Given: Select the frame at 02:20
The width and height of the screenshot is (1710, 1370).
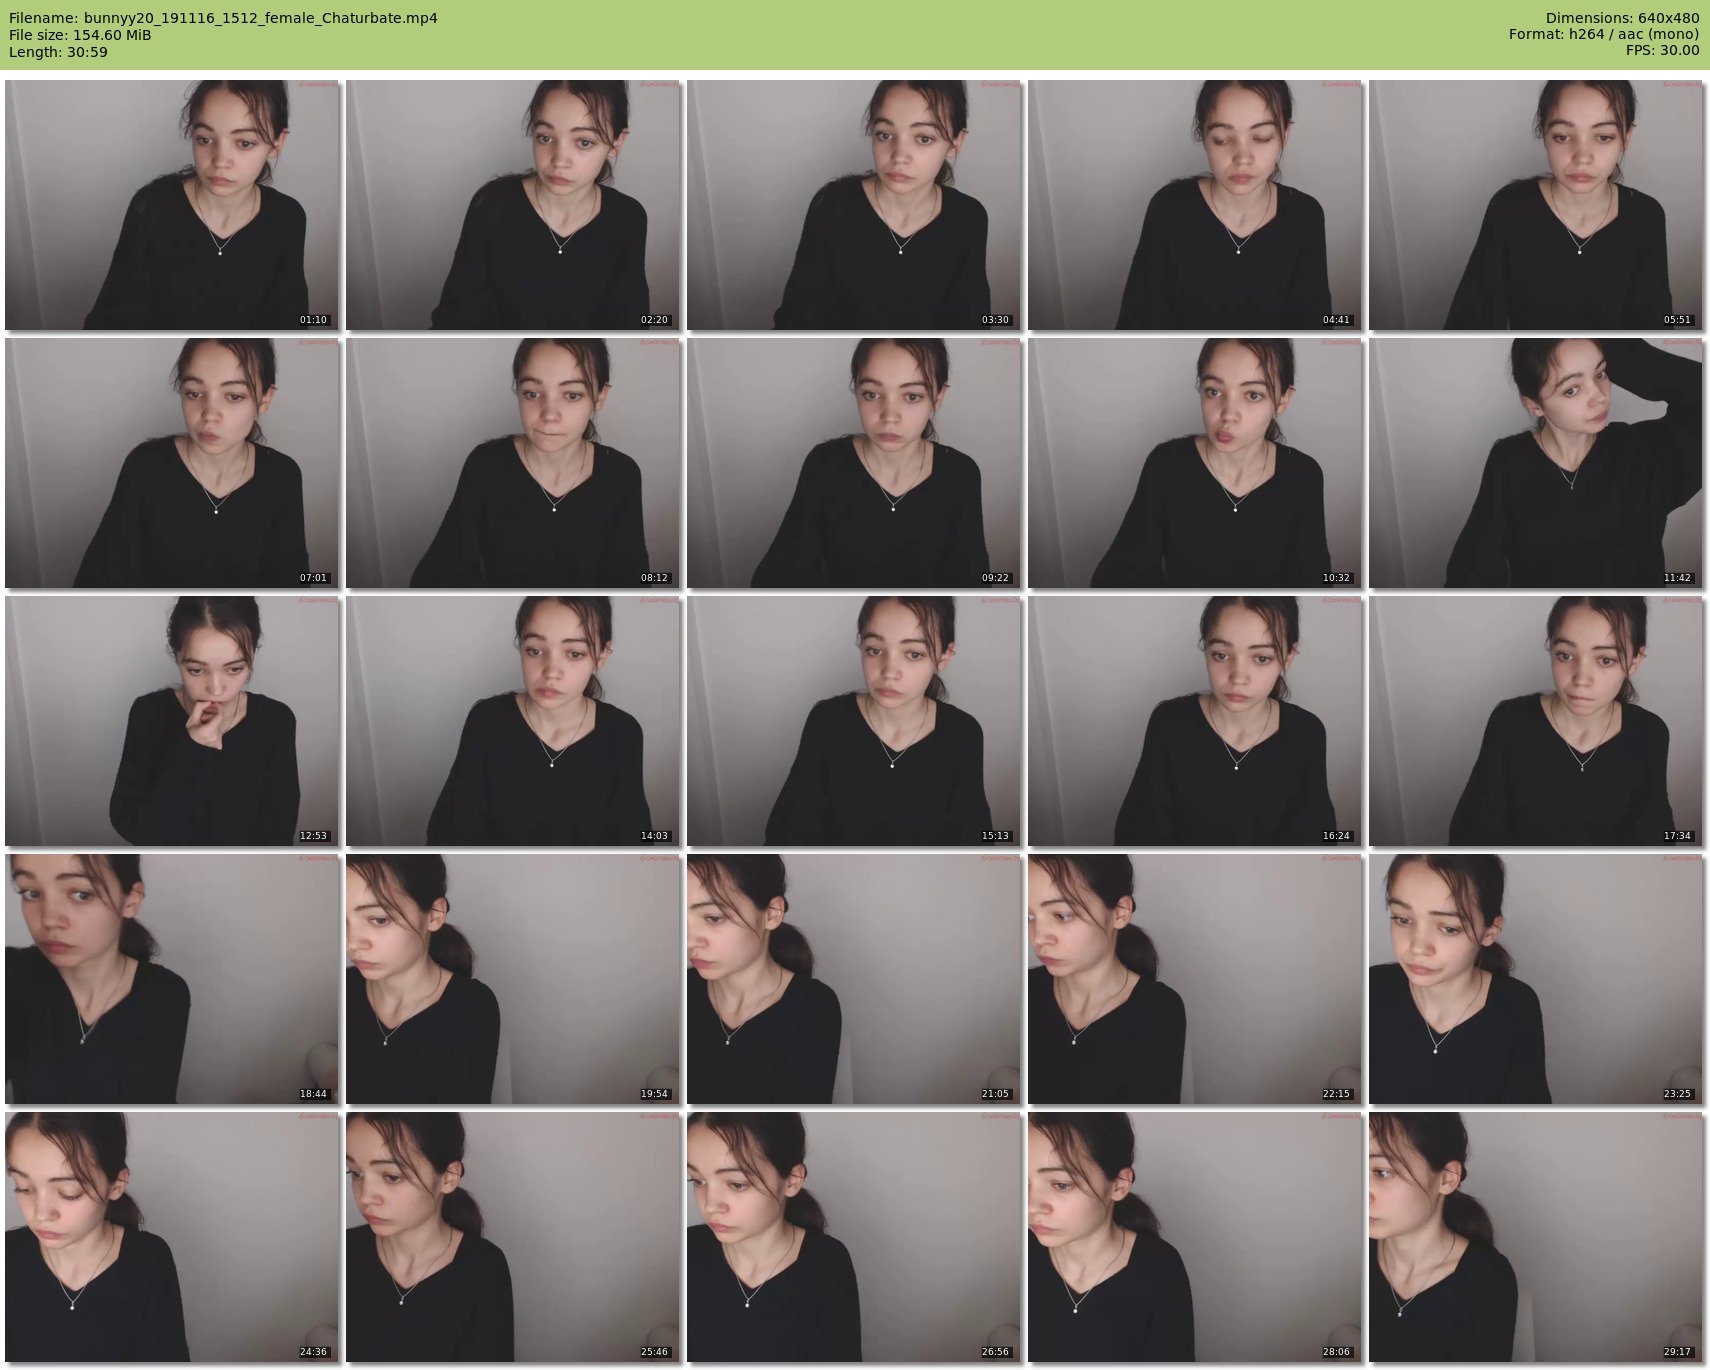Looking at the screenshot, I should coord(512,205).
